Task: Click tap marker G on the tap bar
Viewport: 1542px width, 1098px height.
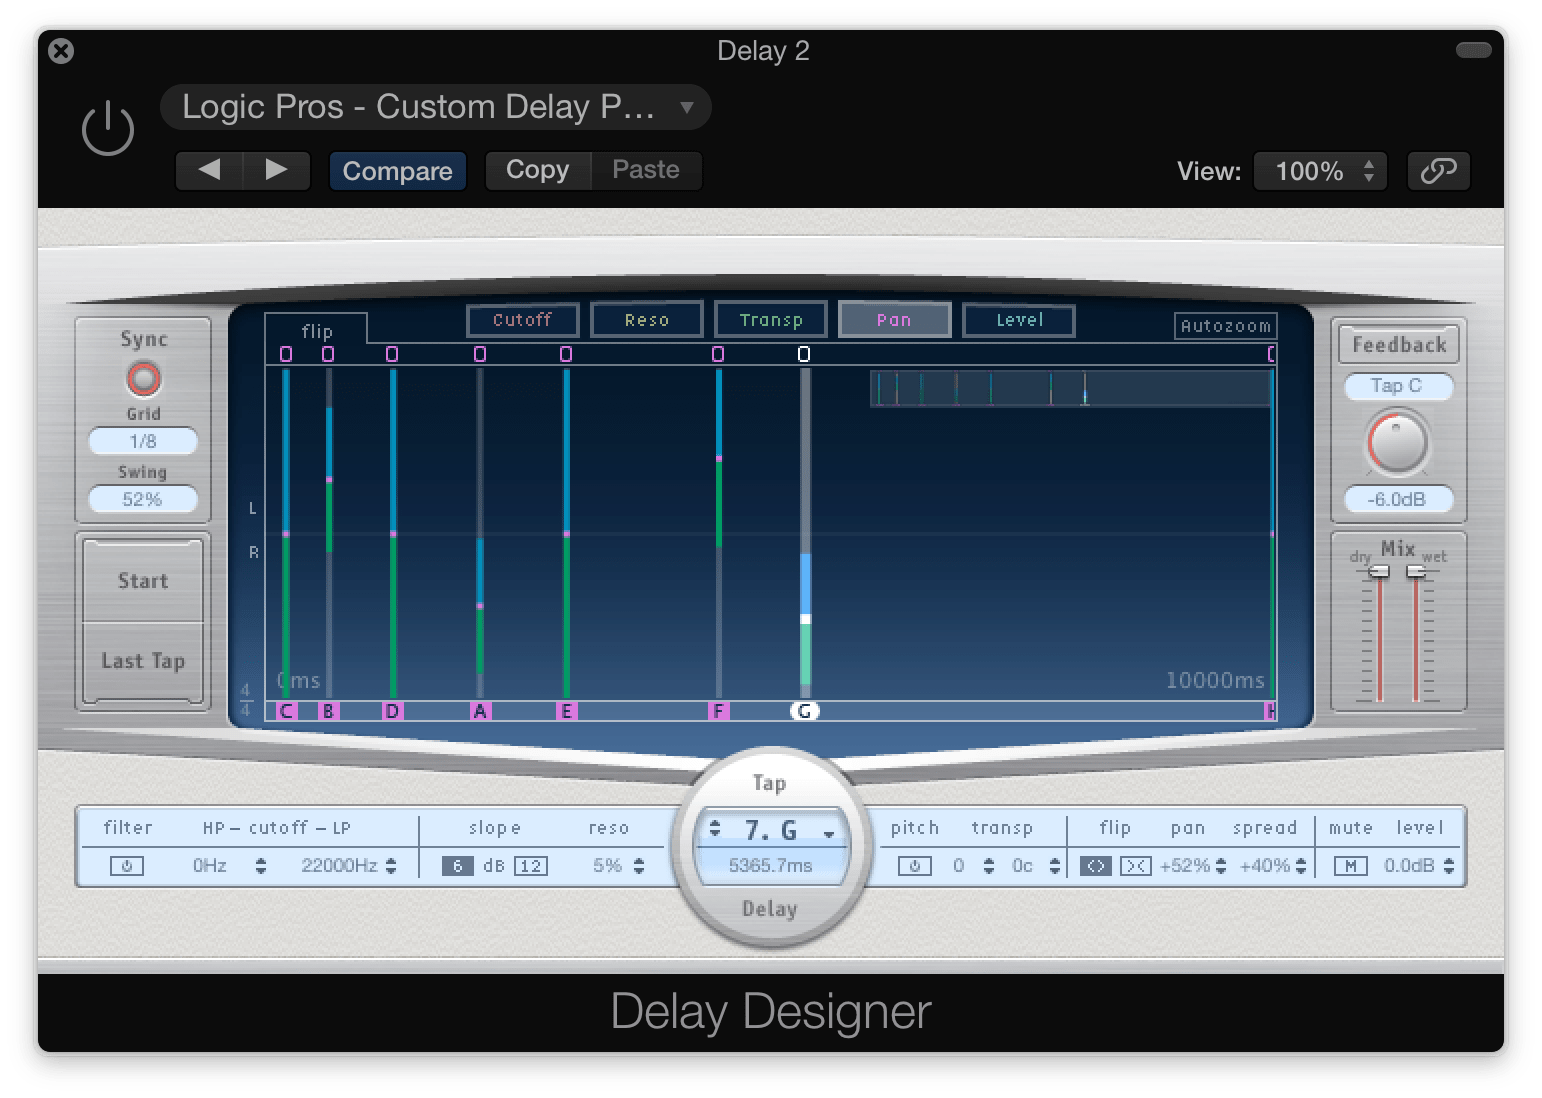Action: click(x=804, y=711)
